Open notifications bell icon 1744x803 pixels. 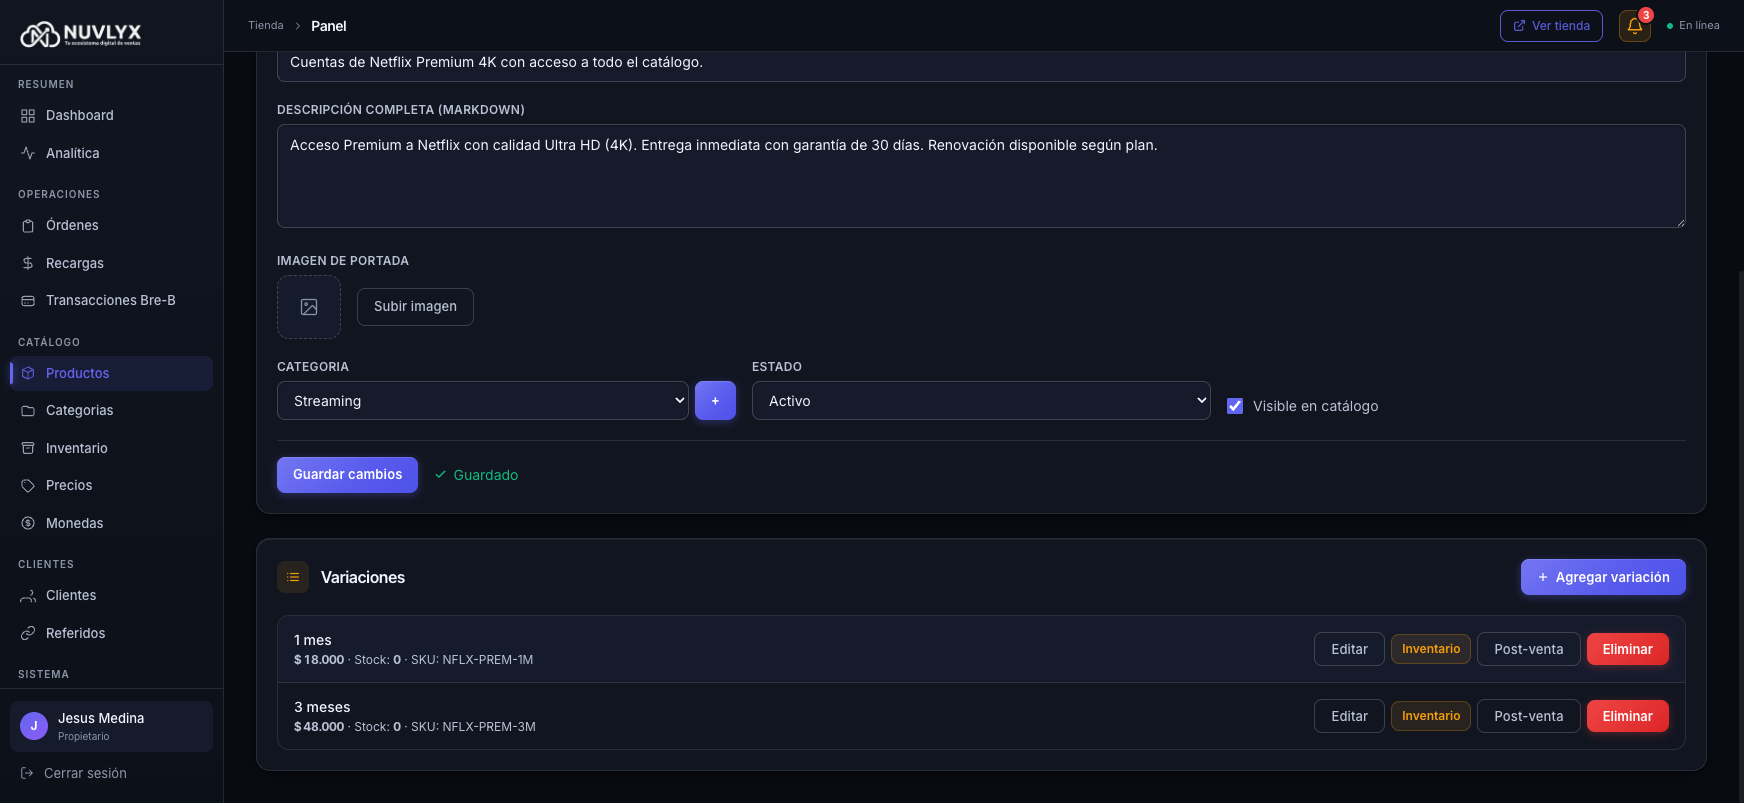pos(1635,26)
